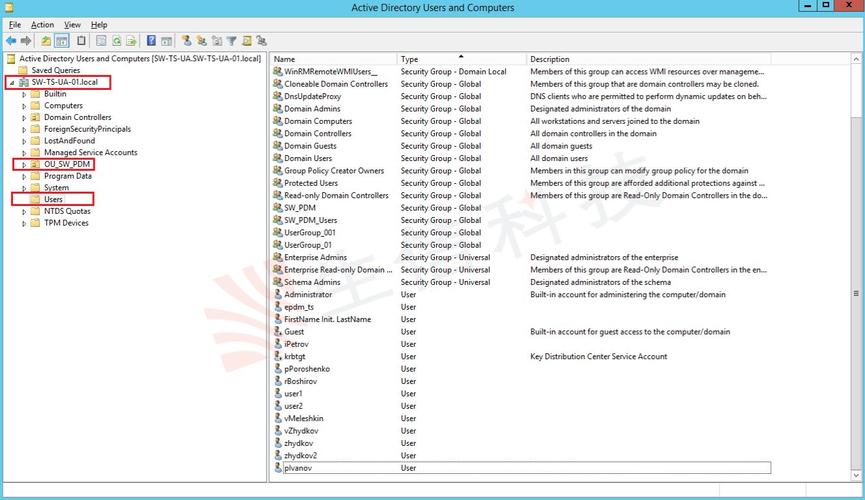Click the vertical scrollbar of the list
This screenshot has height=500, width=865.
pos(856,293)
